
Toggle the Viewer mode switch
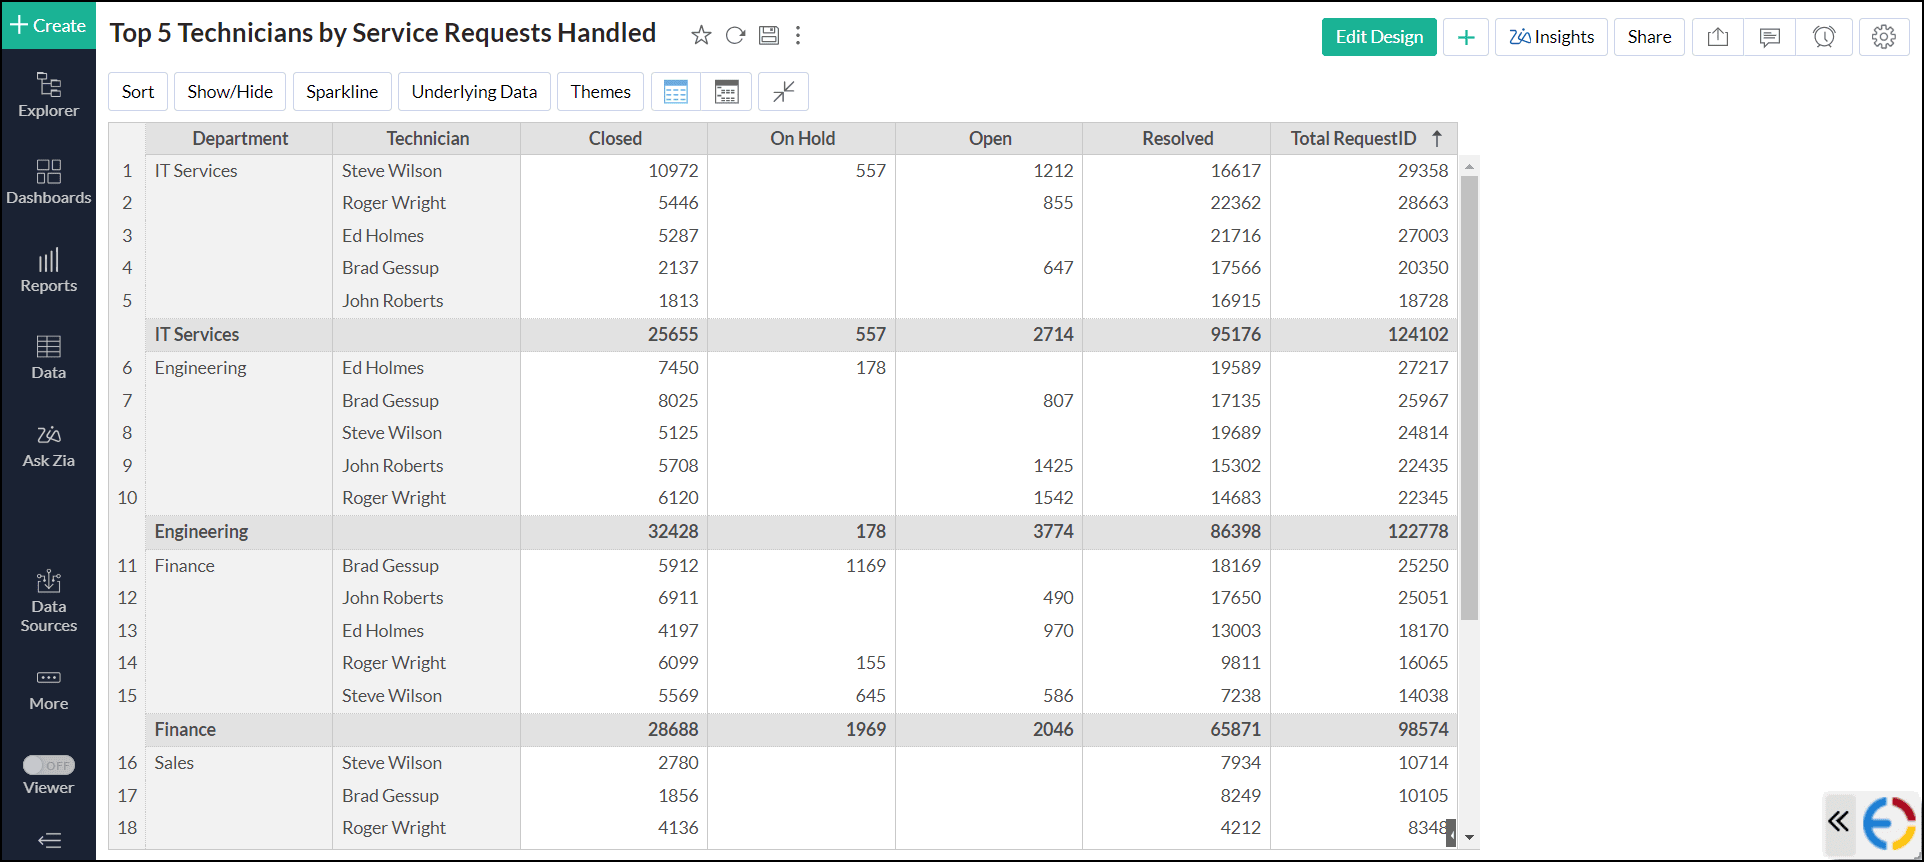pyautogui.click(x=49, y=765)
